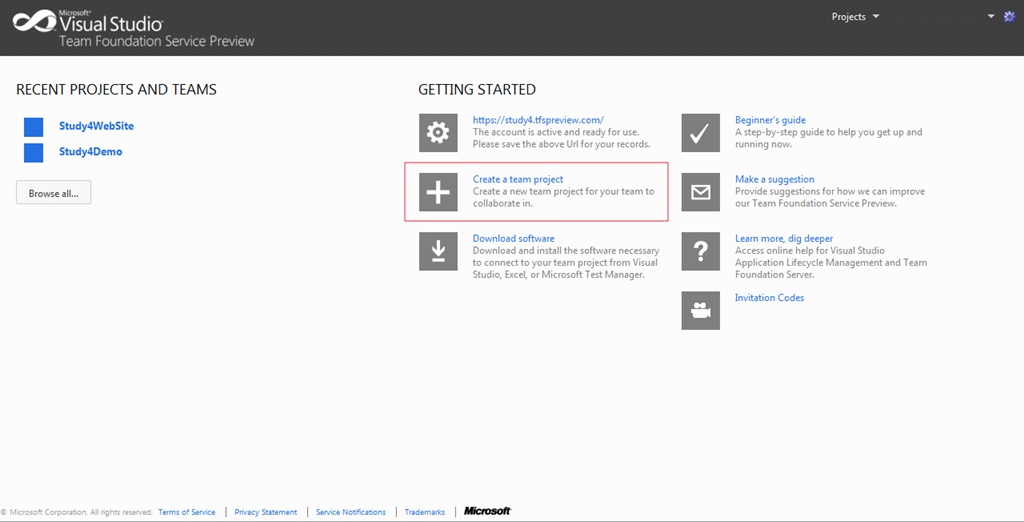Click the plus tile for Create team project

pyautogui.click(x=438, y=192)
